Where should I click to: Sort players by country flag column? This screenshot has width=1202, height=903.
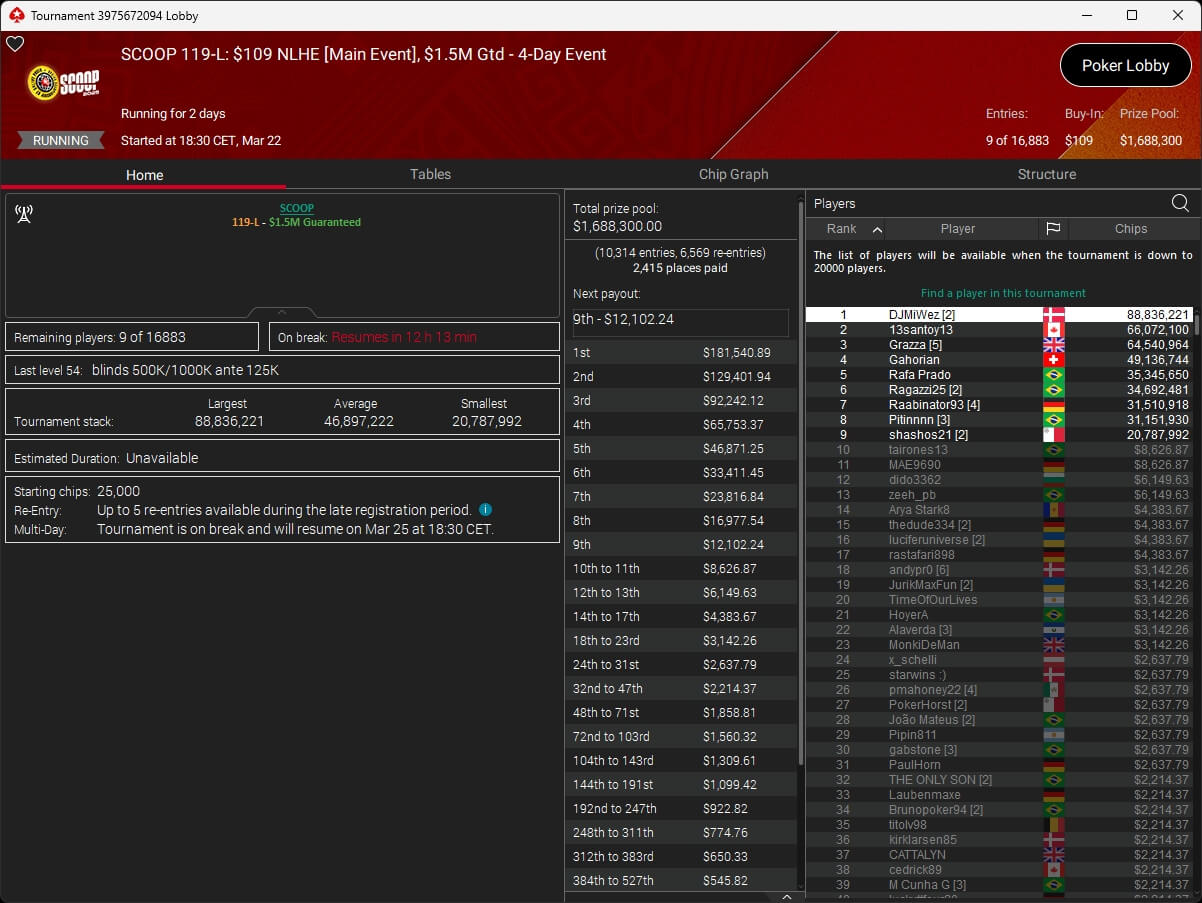[1053, 229]
